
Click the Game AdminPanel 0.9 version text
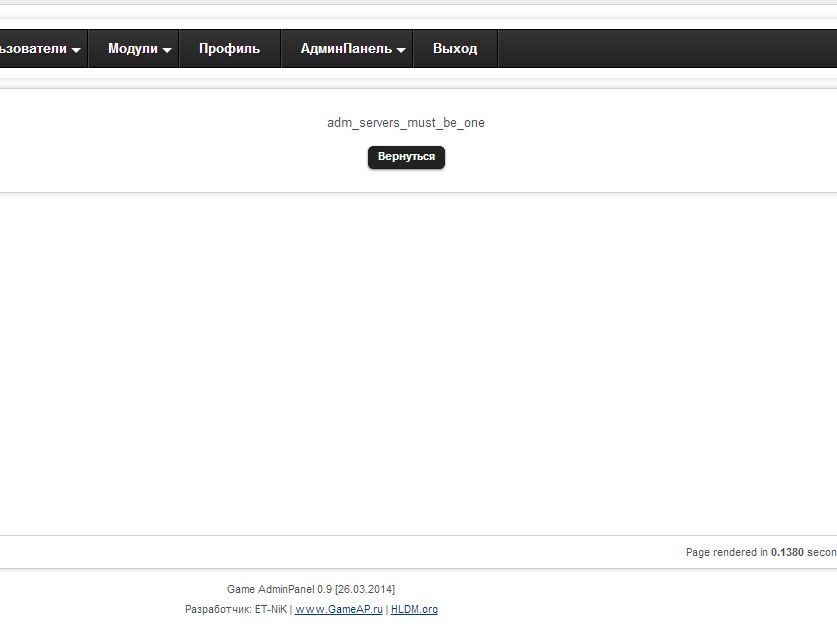(x=279, y=589)
